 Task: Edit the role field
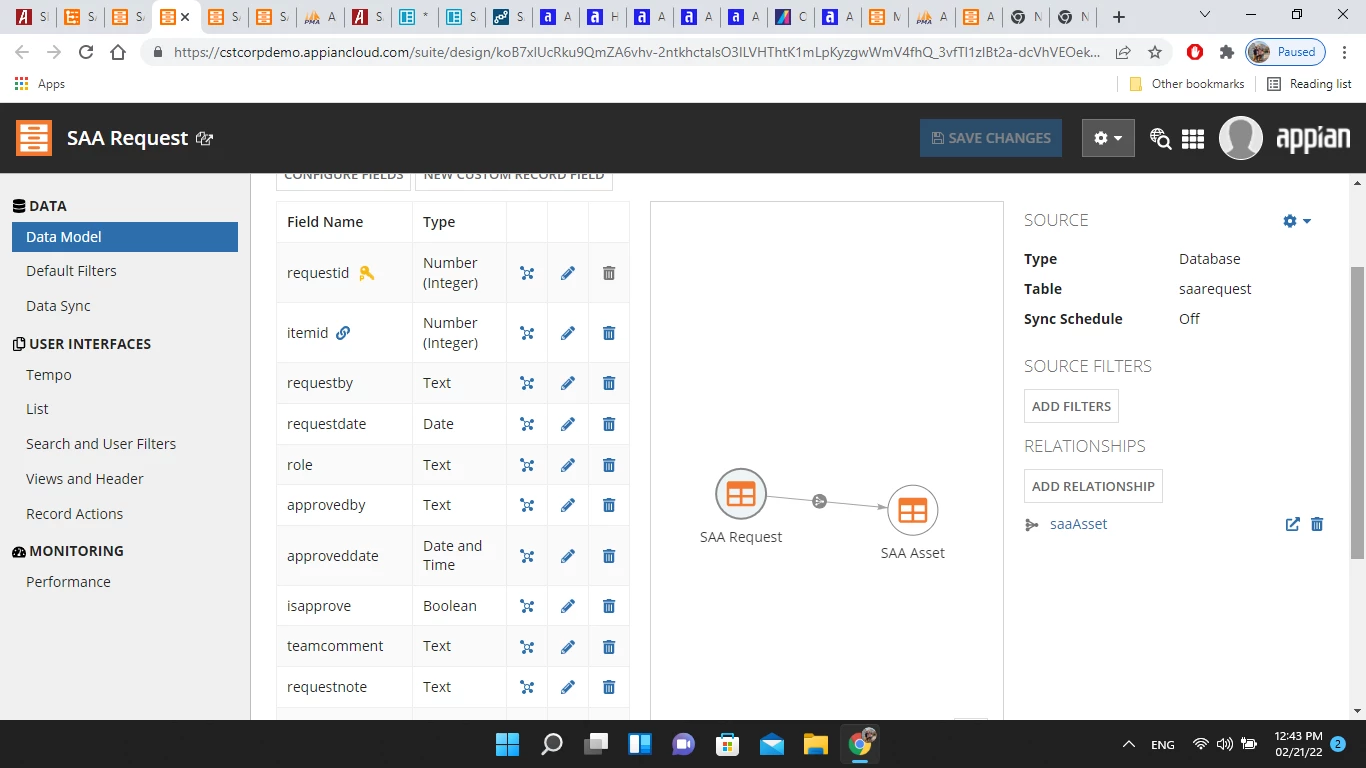point(568,465)
